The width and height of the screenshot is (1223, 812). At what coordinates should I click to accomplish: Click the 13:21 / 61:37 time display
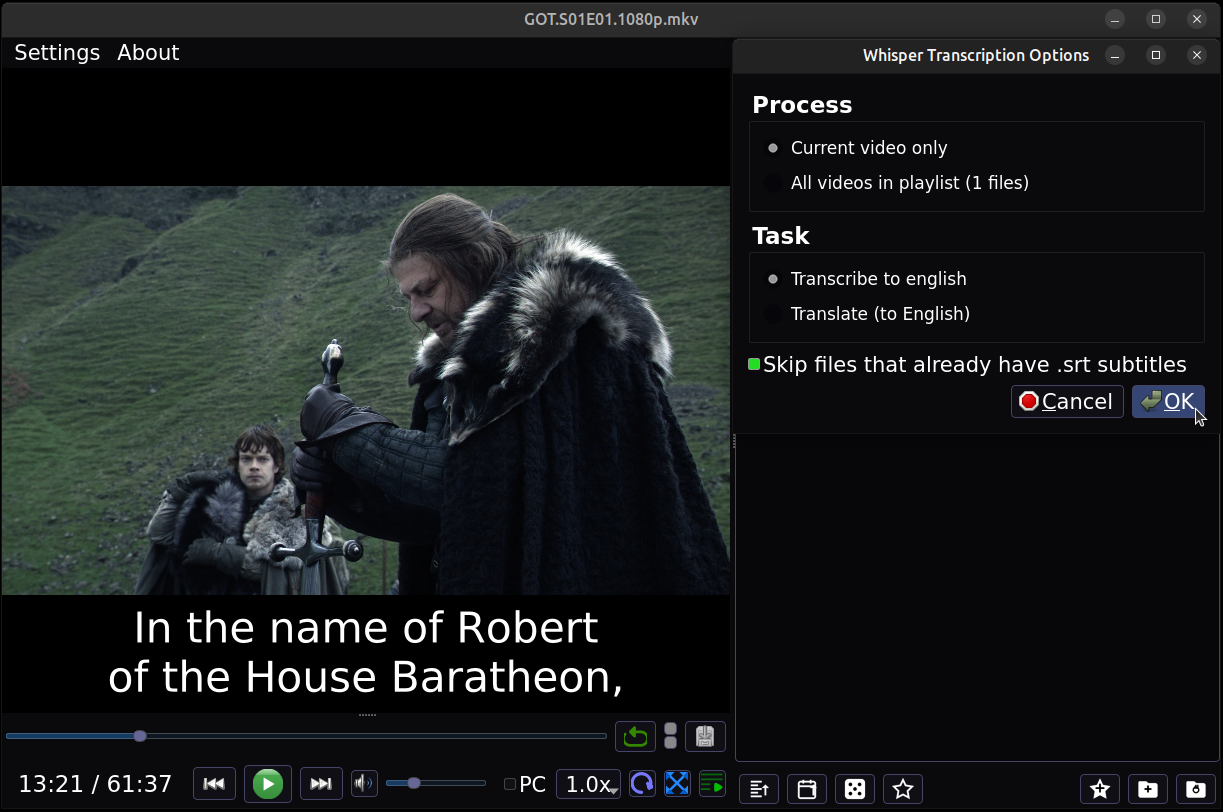click(96, 784)
